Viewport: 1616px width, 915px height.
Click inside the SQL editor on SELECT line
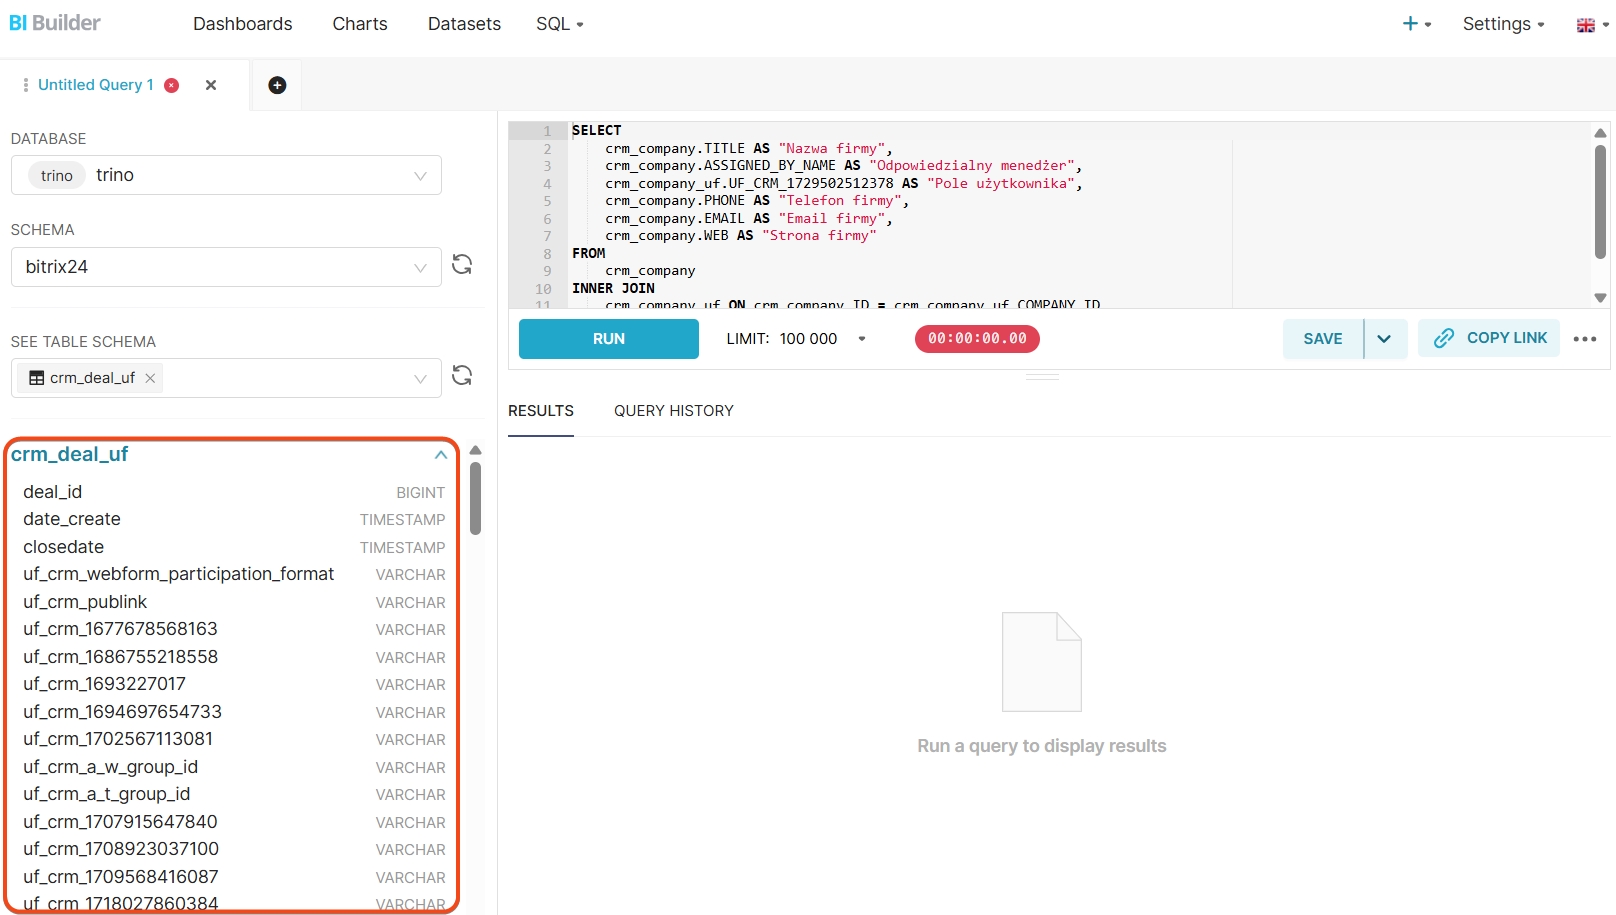click(800, 131)
